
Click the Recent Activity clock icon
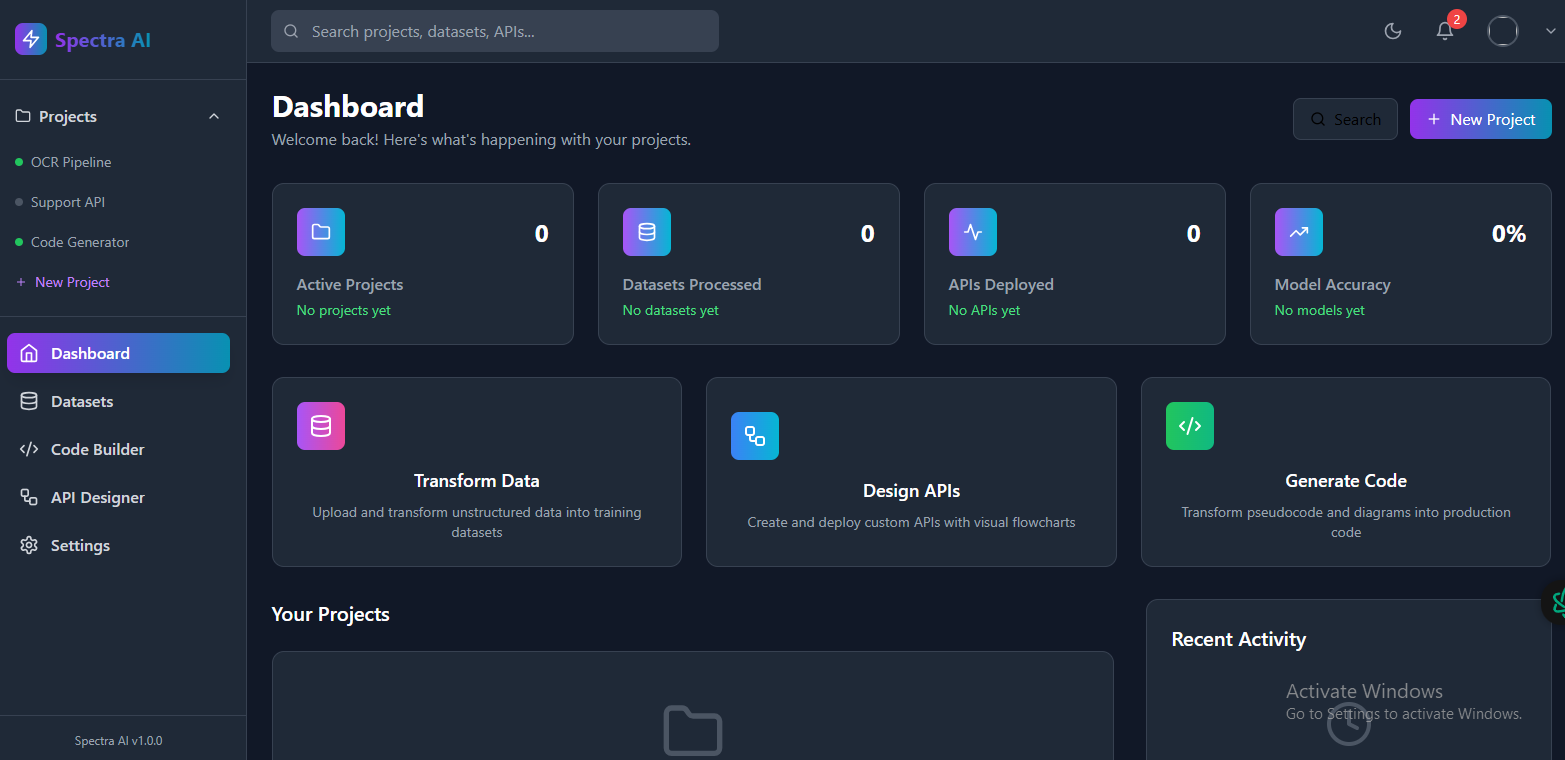(1348, 725)
